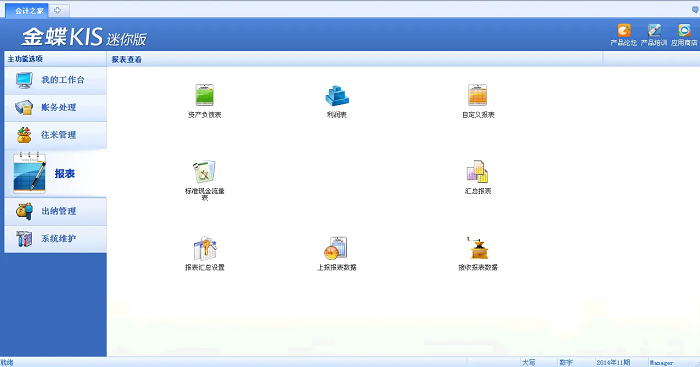Click Manager user in status bar
This screenshot has height=367, width=700.
coord(662,363)
